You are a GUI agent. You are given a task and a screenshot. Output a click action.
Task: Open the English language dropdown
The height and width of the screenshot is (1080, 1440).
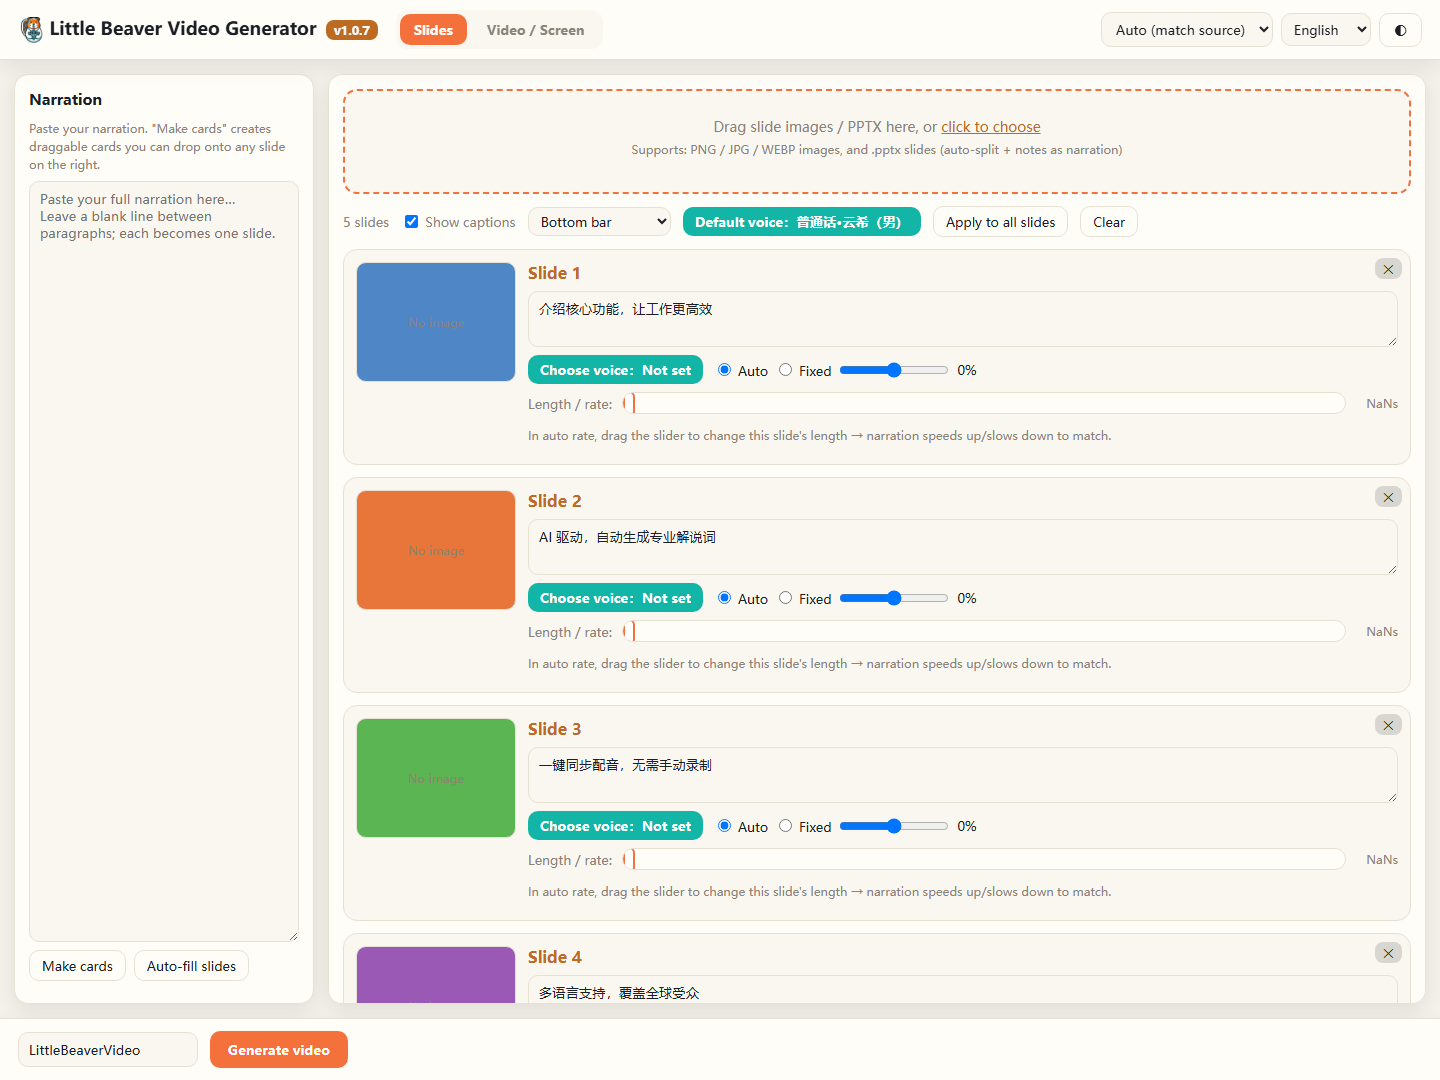click(1326, 30)
